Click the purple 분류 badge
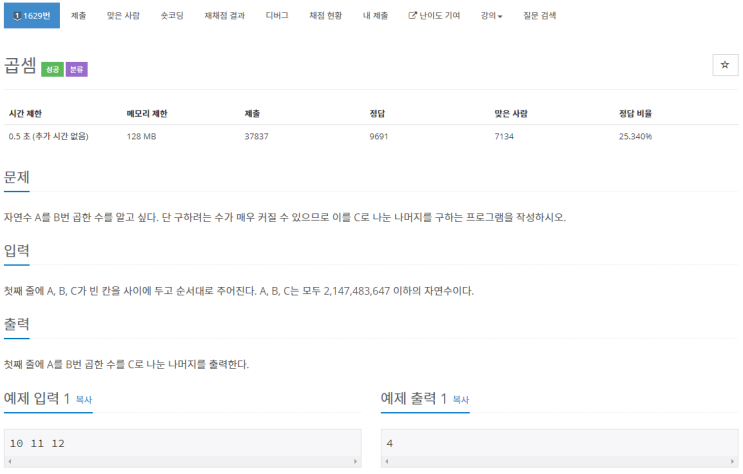 point(77,69)
